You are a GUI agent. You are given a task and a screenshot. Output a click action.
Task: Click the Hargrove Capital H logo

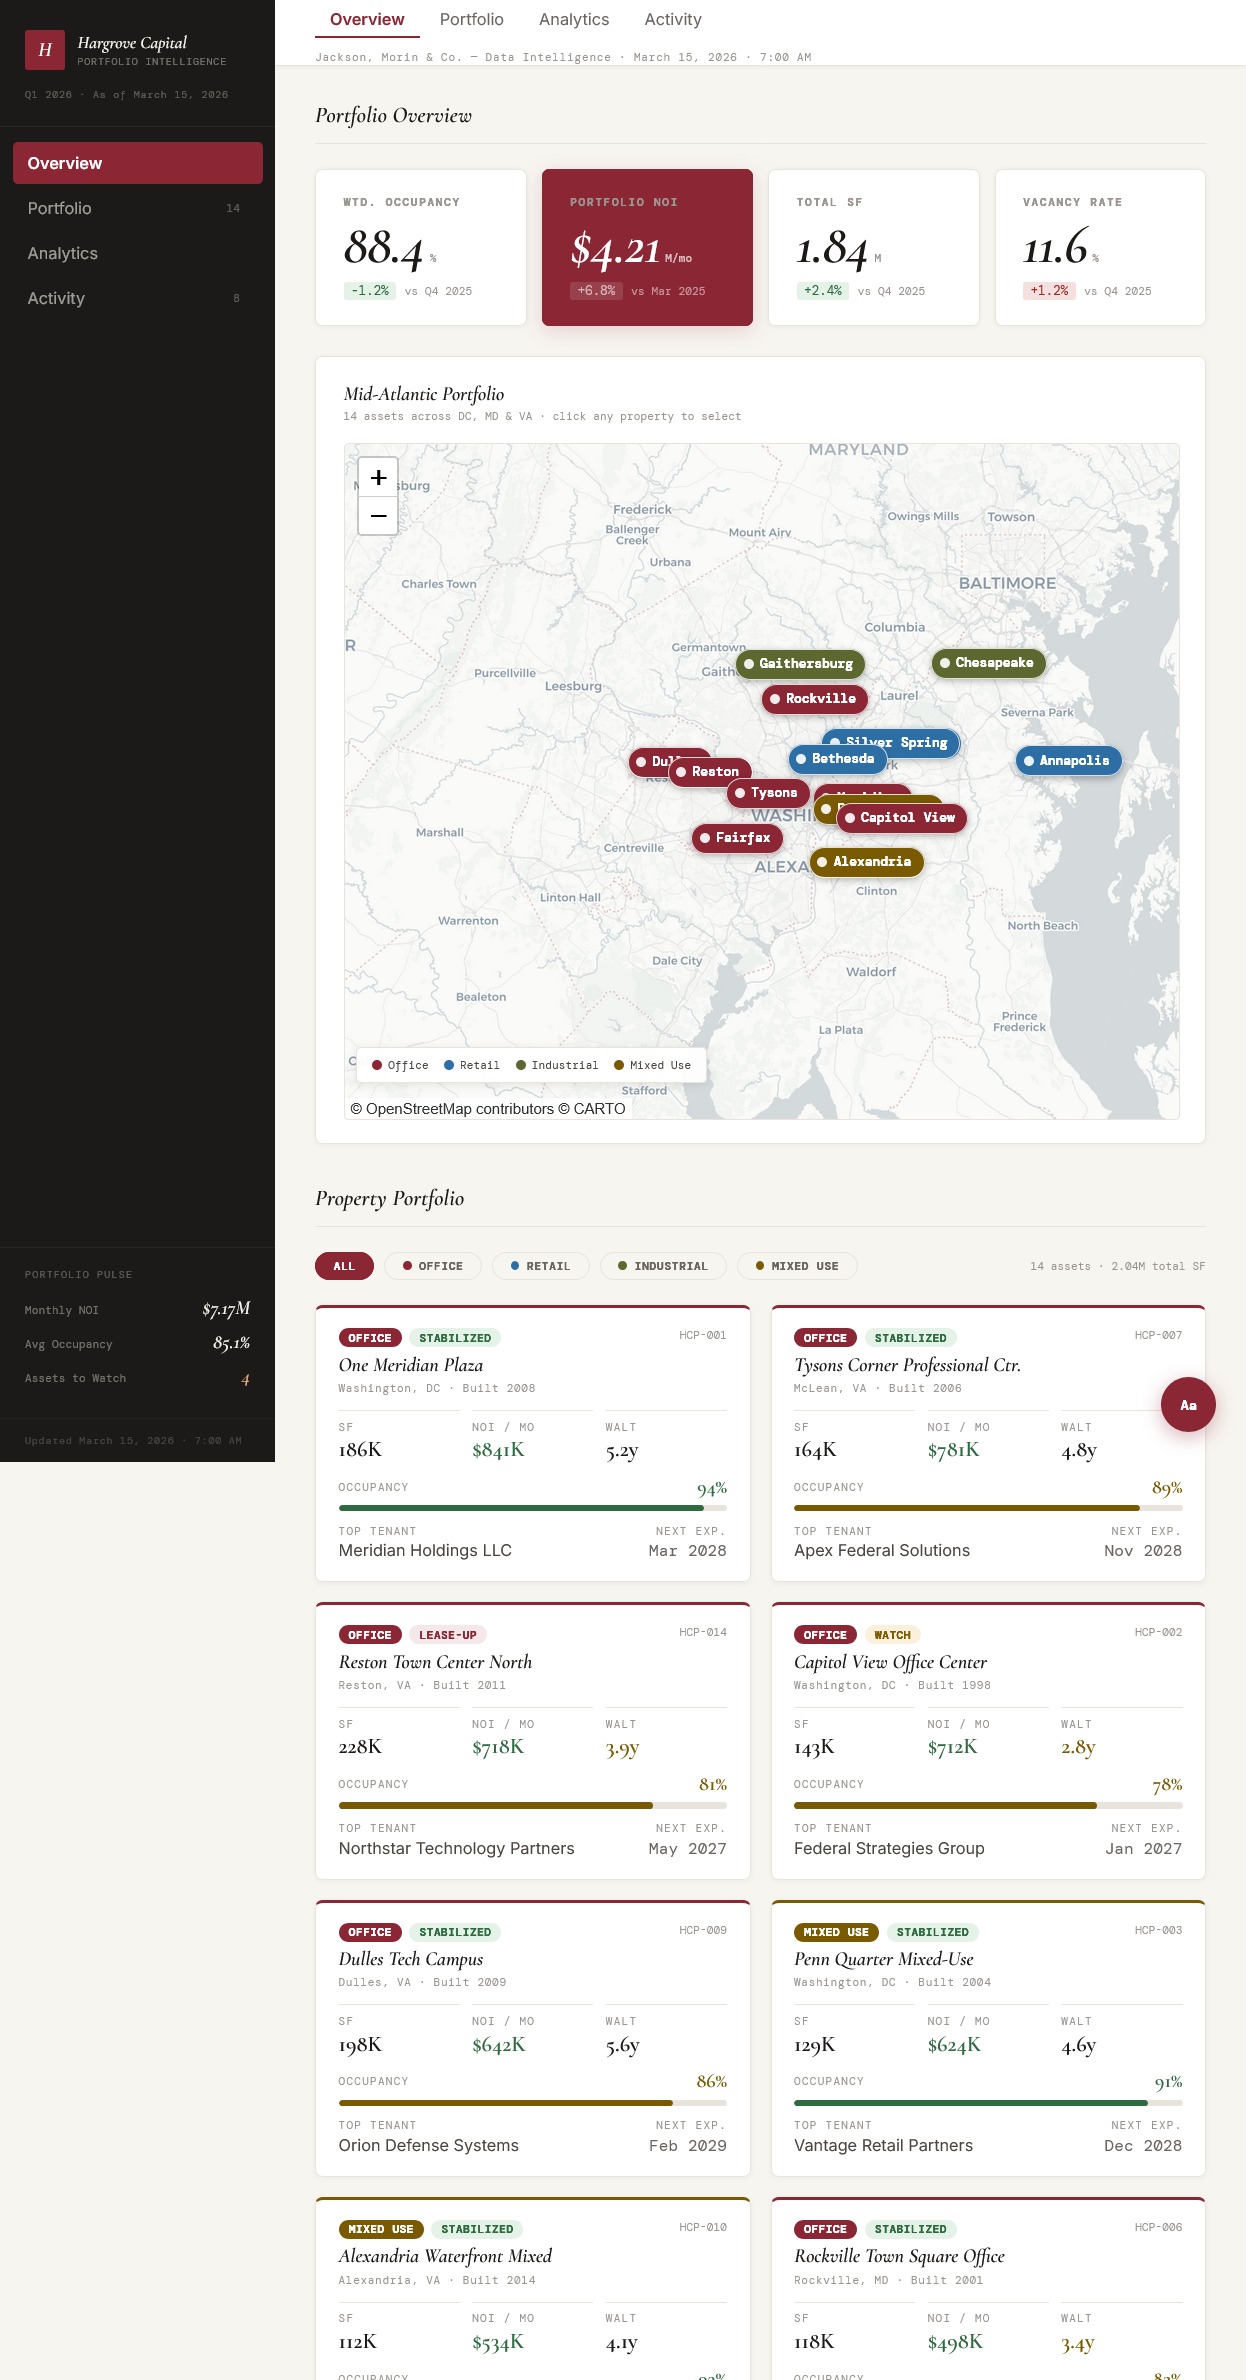[x=45, y=50]
